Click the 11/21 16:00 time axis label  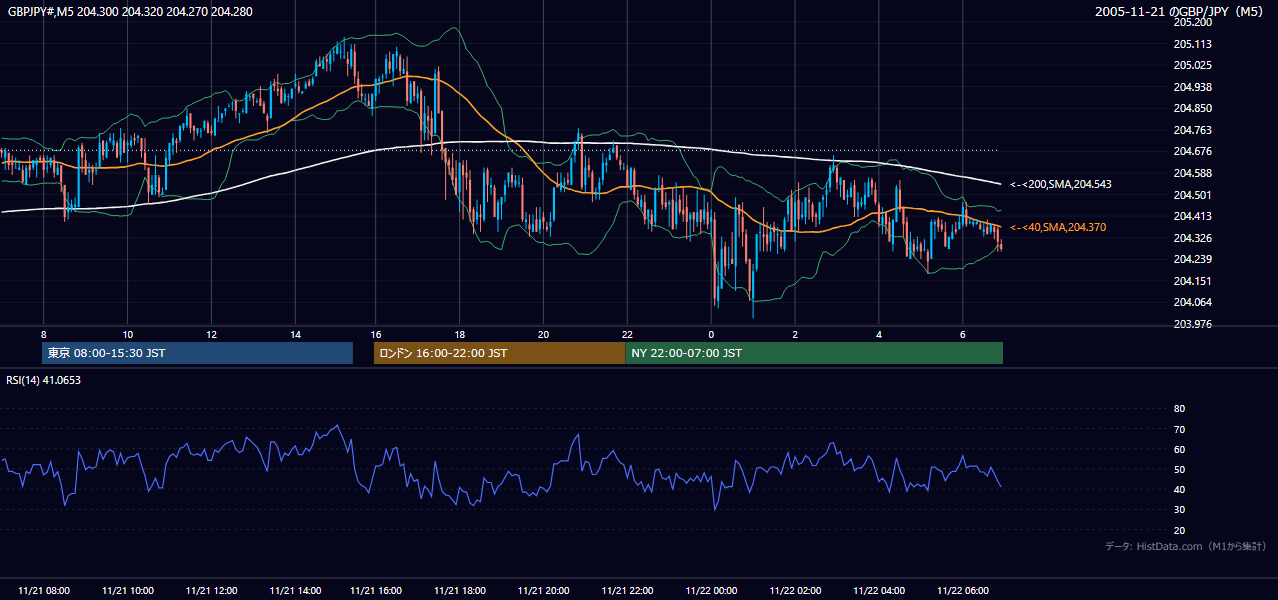[376, 591]
